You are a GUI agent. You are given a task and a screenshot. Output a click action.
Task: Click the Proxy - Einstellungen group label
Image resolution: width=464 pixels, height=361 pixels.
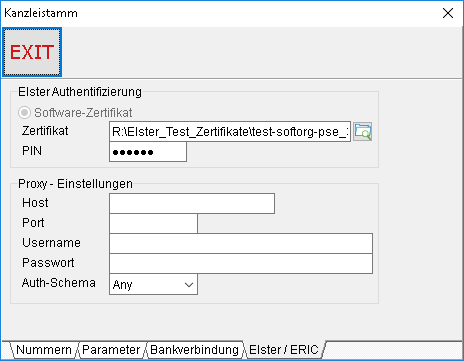coord(75,184)
